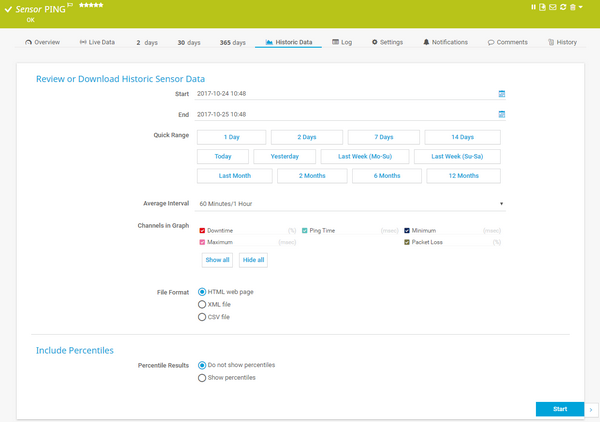The image size is (600, 422).
Task: Open the Overview tab
Action: click(x=42, y=42)
